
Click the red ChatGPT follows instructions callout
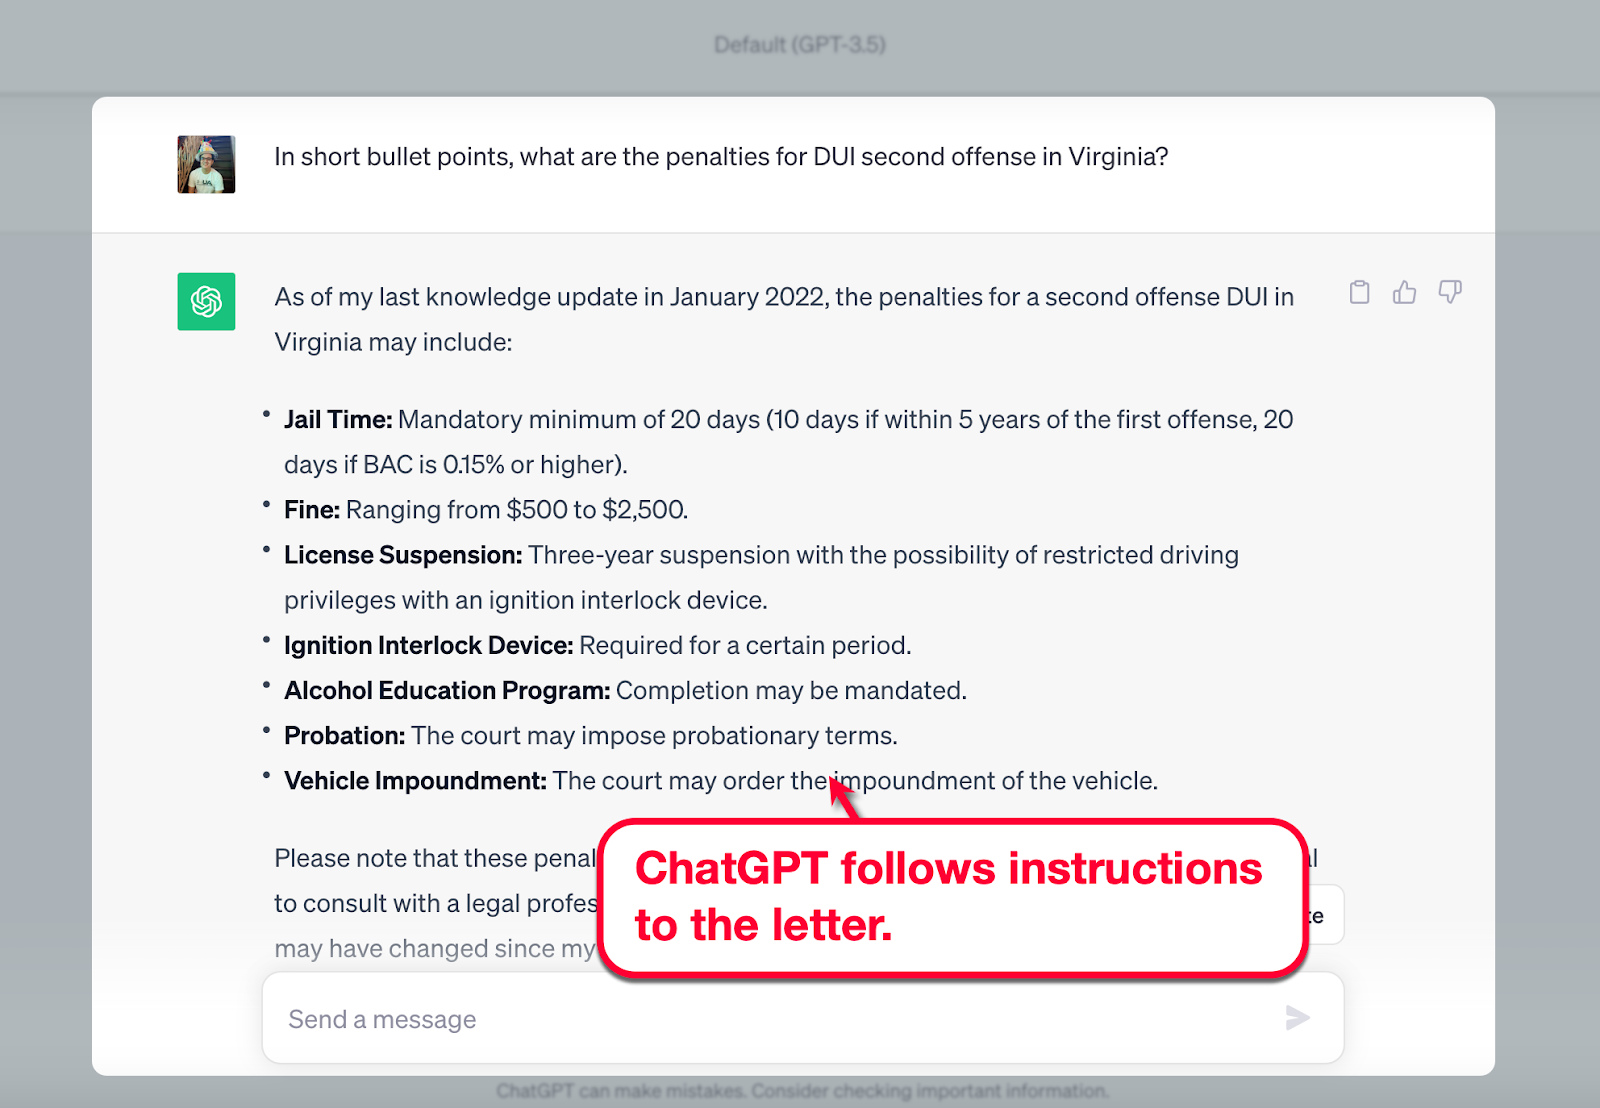pyautogui.click(x=953, y=896)
